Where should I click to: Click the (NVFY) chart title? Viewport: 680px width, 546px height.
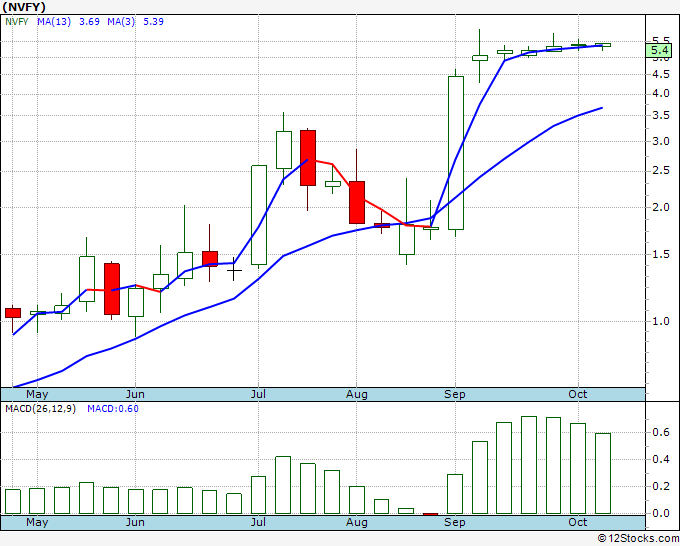24,7
